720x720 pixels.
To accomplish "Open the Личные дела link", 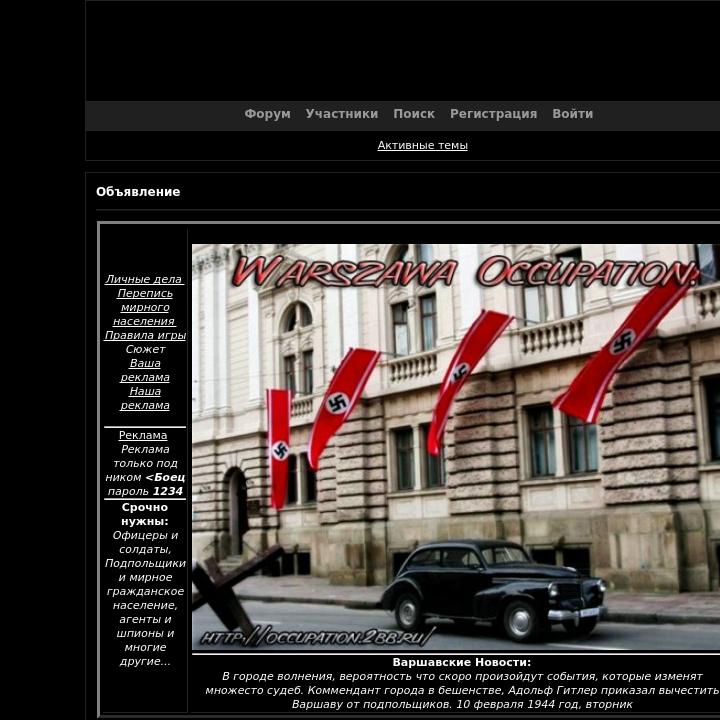I will 144,279.
